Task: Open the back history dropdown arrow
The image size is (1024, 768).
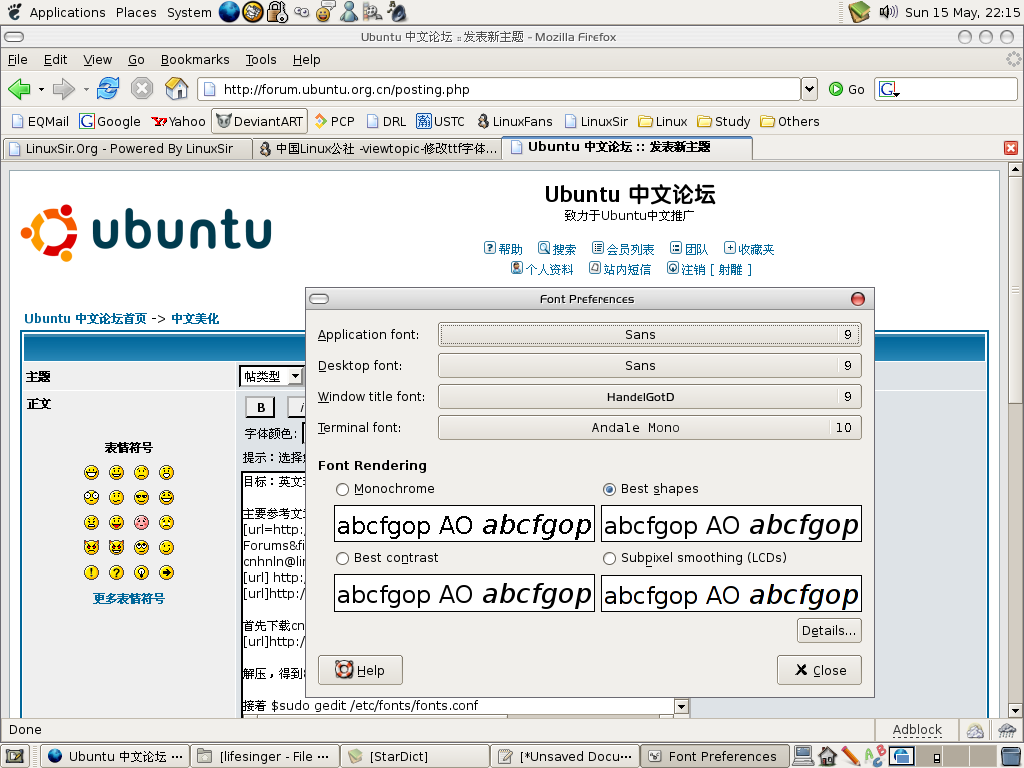Action: tap(41, 89)
